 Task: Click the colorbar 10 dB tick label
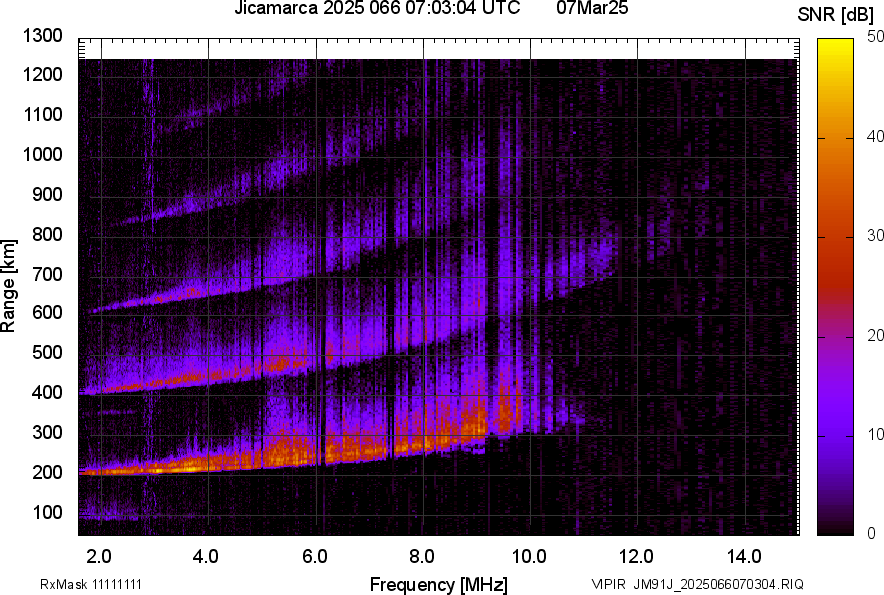(x=875, y=435)
